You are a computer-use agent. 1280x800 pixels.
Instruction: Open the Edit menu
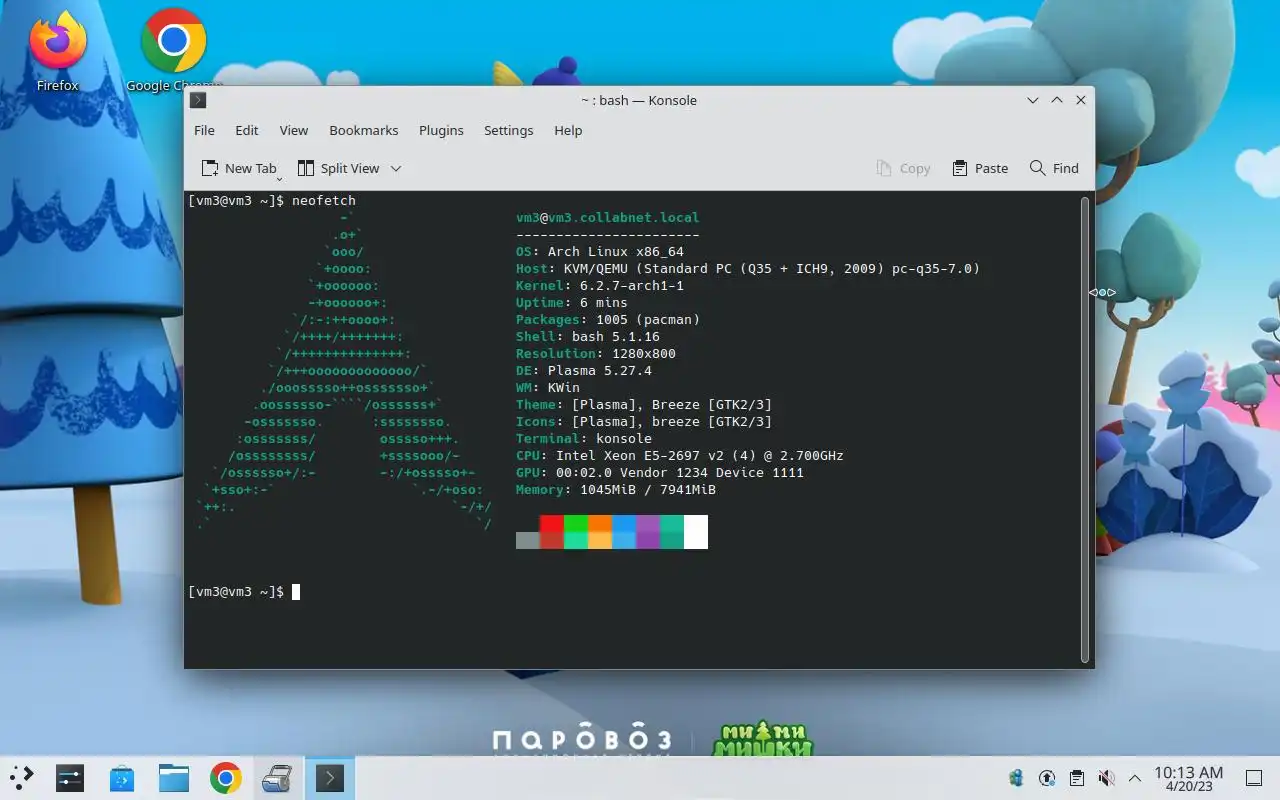point(247,130)
